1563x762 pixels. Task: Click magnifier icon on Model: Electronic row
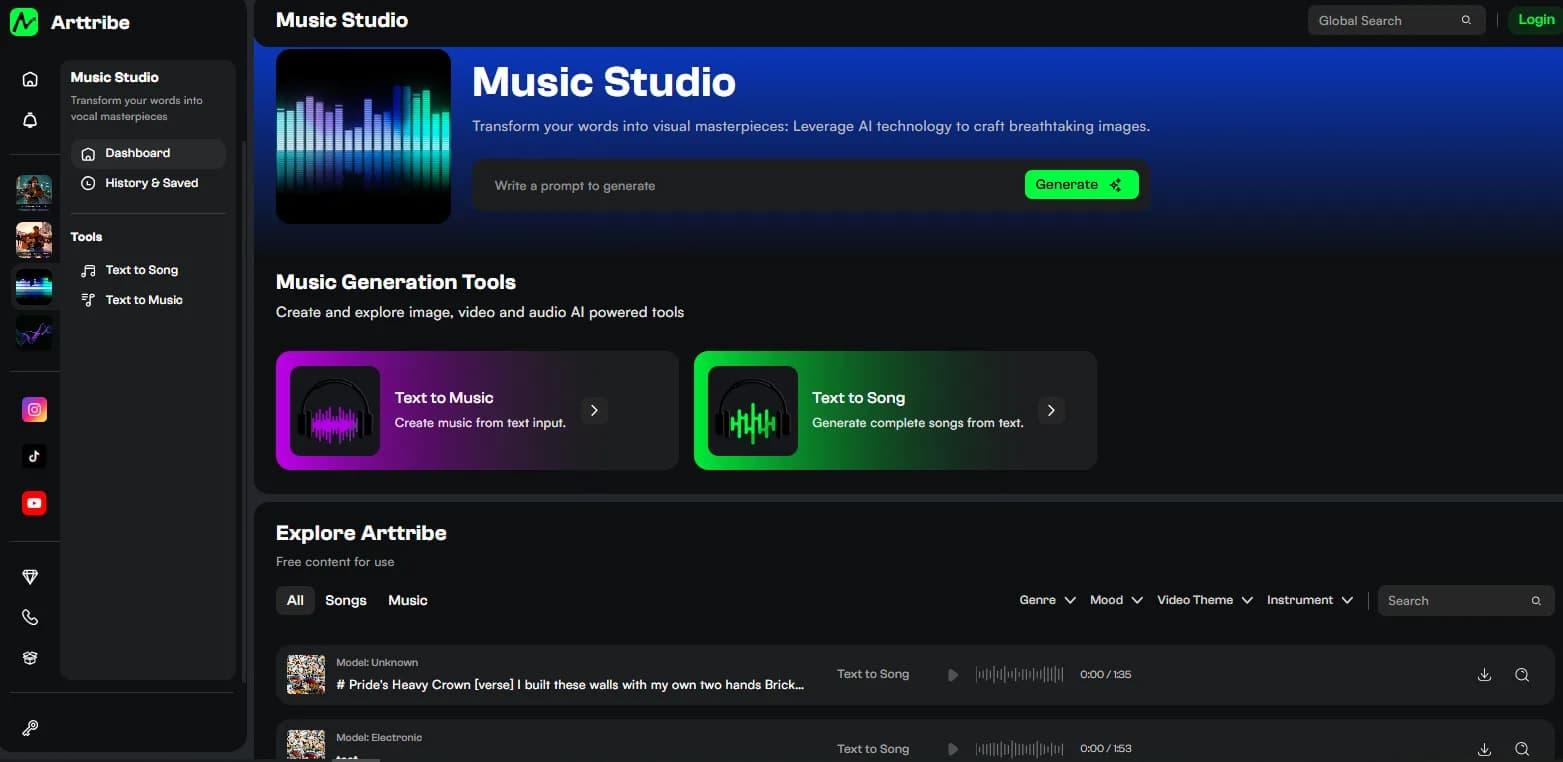(x=1522, y=749)
